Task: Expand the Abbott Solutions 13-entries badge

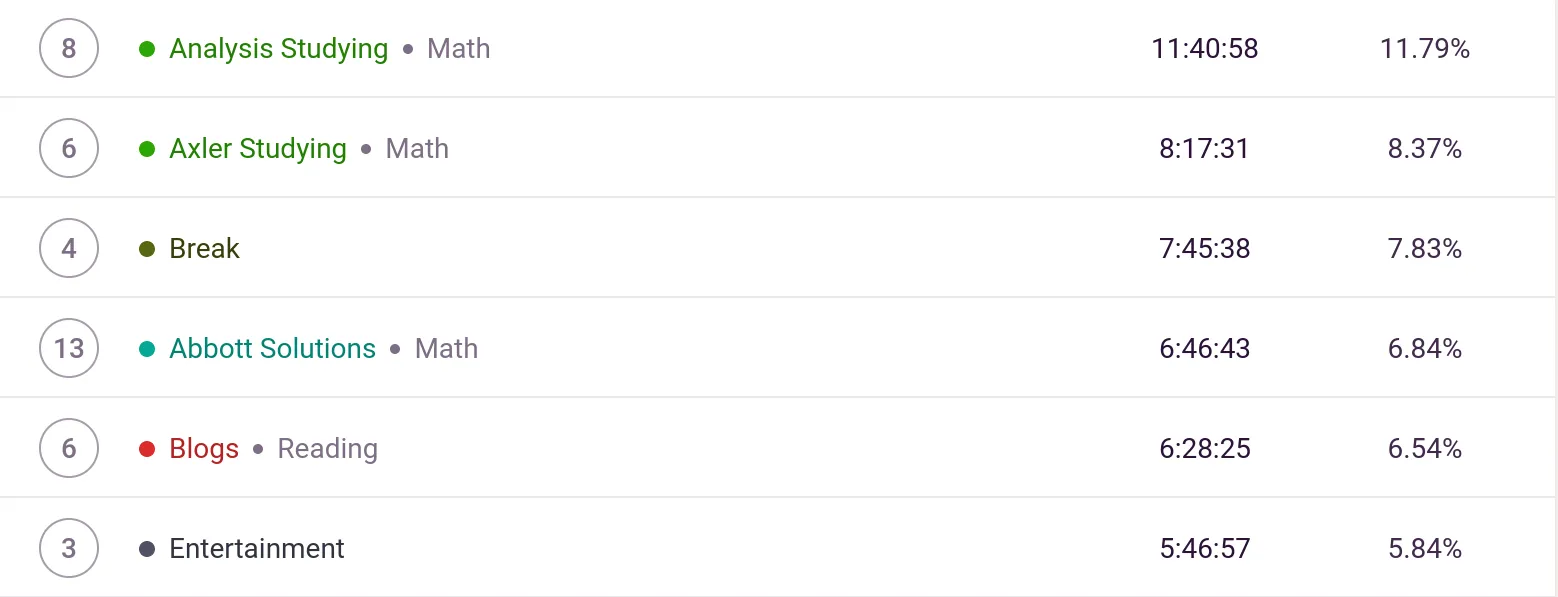Action: click(69, 348)
